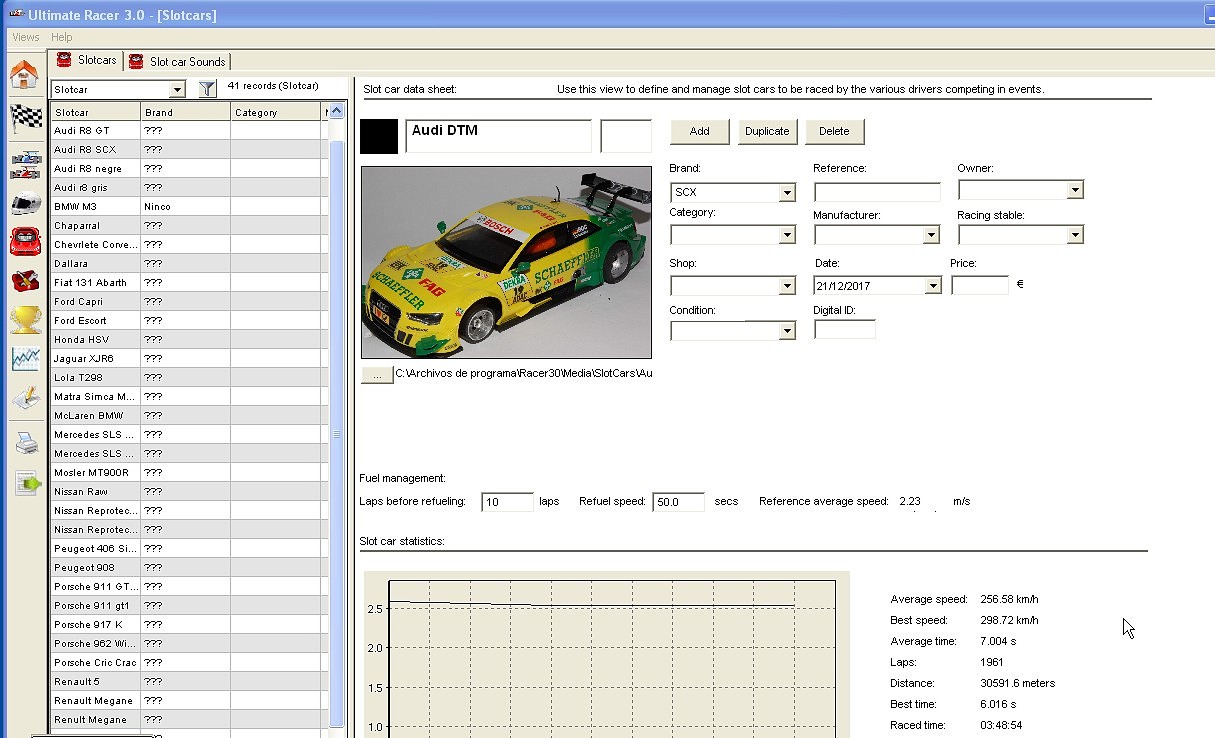Select the Audi R8 GT row
This screenshot has height=738, width=1215.
coord(189,131)
